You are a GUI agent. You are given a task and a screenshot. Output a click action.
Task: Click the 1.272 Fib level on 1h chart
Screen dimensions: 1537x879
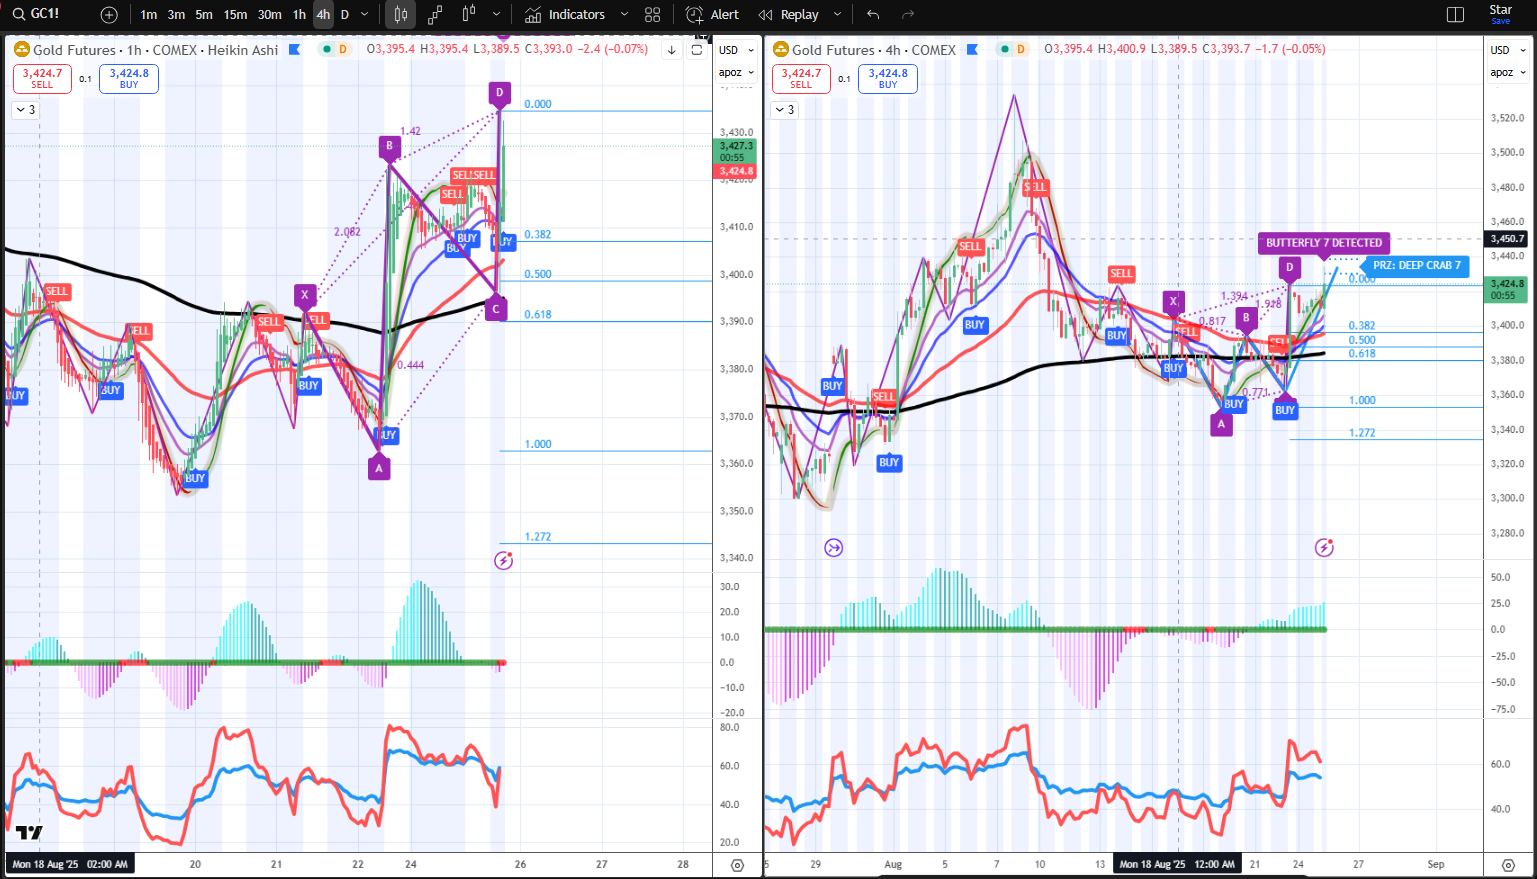pyautogui.click(x=538, y=537)
